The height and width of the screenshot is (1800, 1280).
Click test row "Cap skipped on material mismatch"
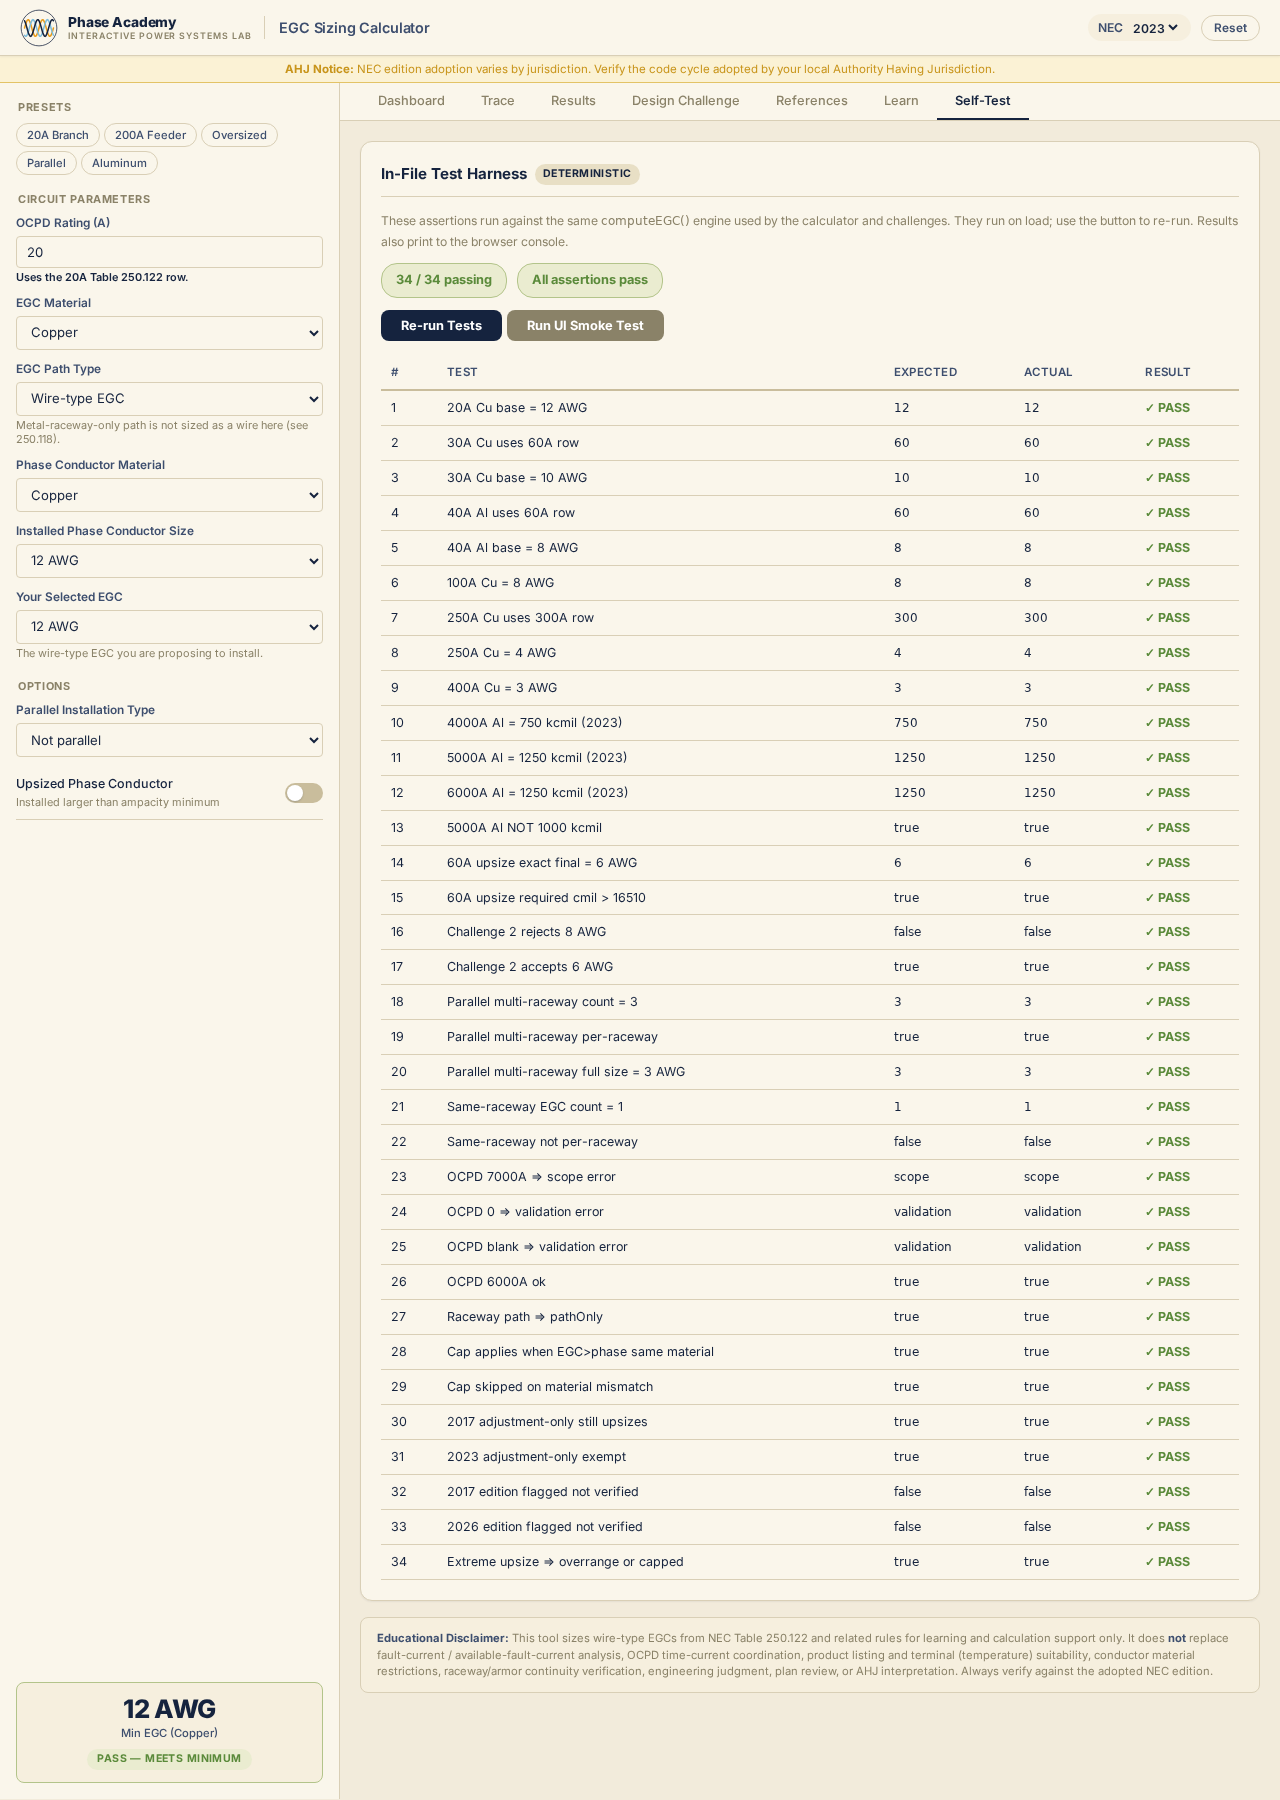[x=810, y=1387]
